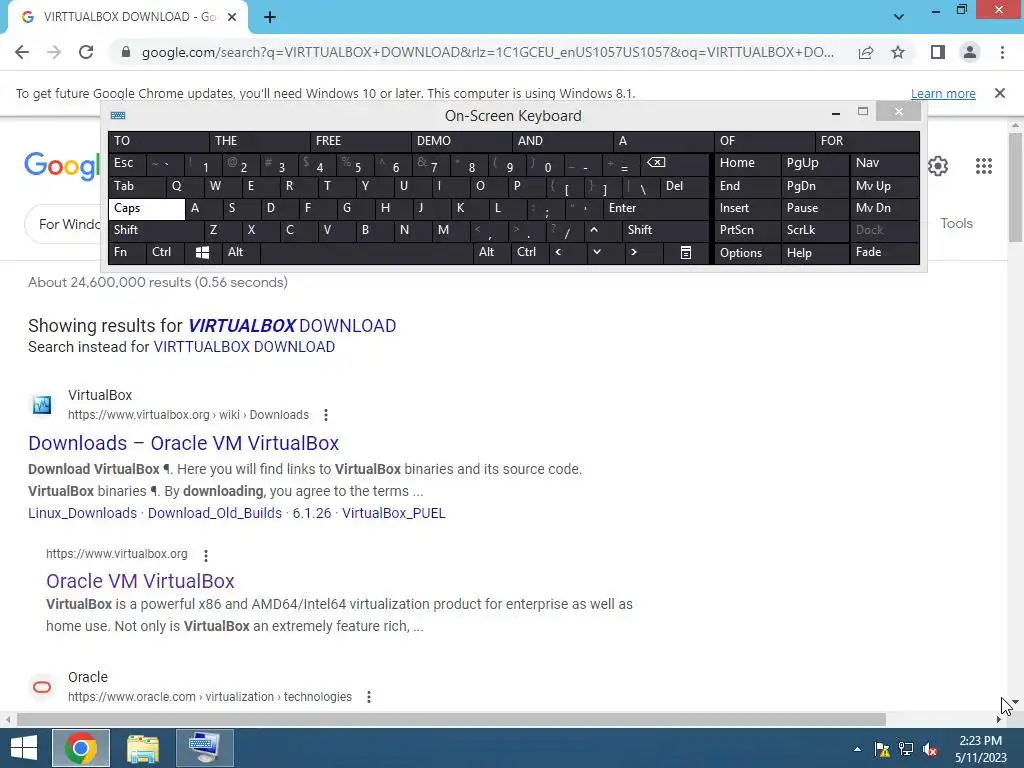1024x768 pixels.
Task: Select the text prediction FOR
Action: click(867, 141)
